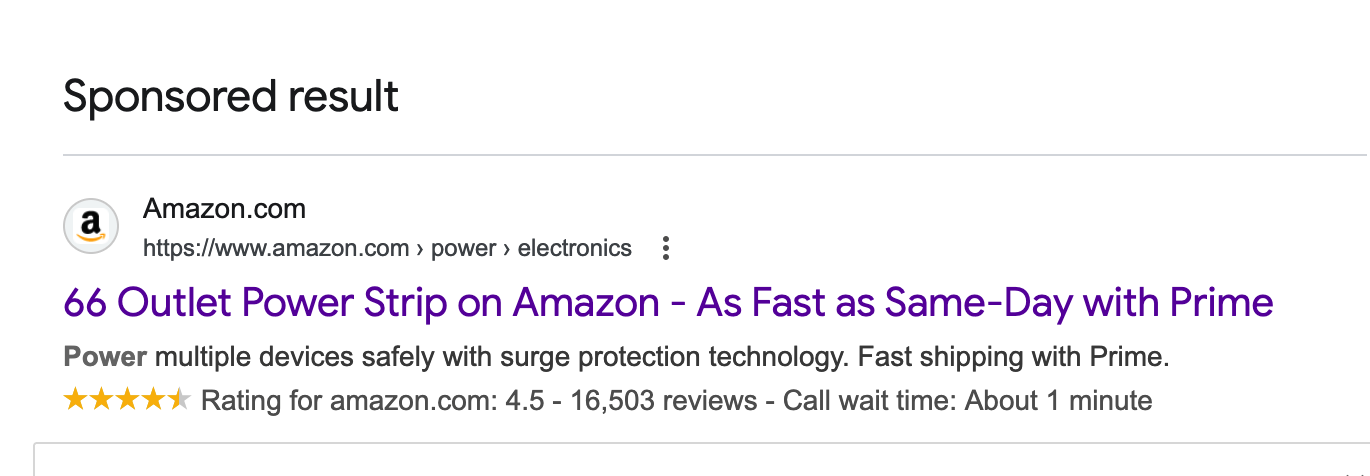This screenshot has height=476, width=1370.
Task: Click the 'Sponsored result' heading
Action: coord(231,96)
